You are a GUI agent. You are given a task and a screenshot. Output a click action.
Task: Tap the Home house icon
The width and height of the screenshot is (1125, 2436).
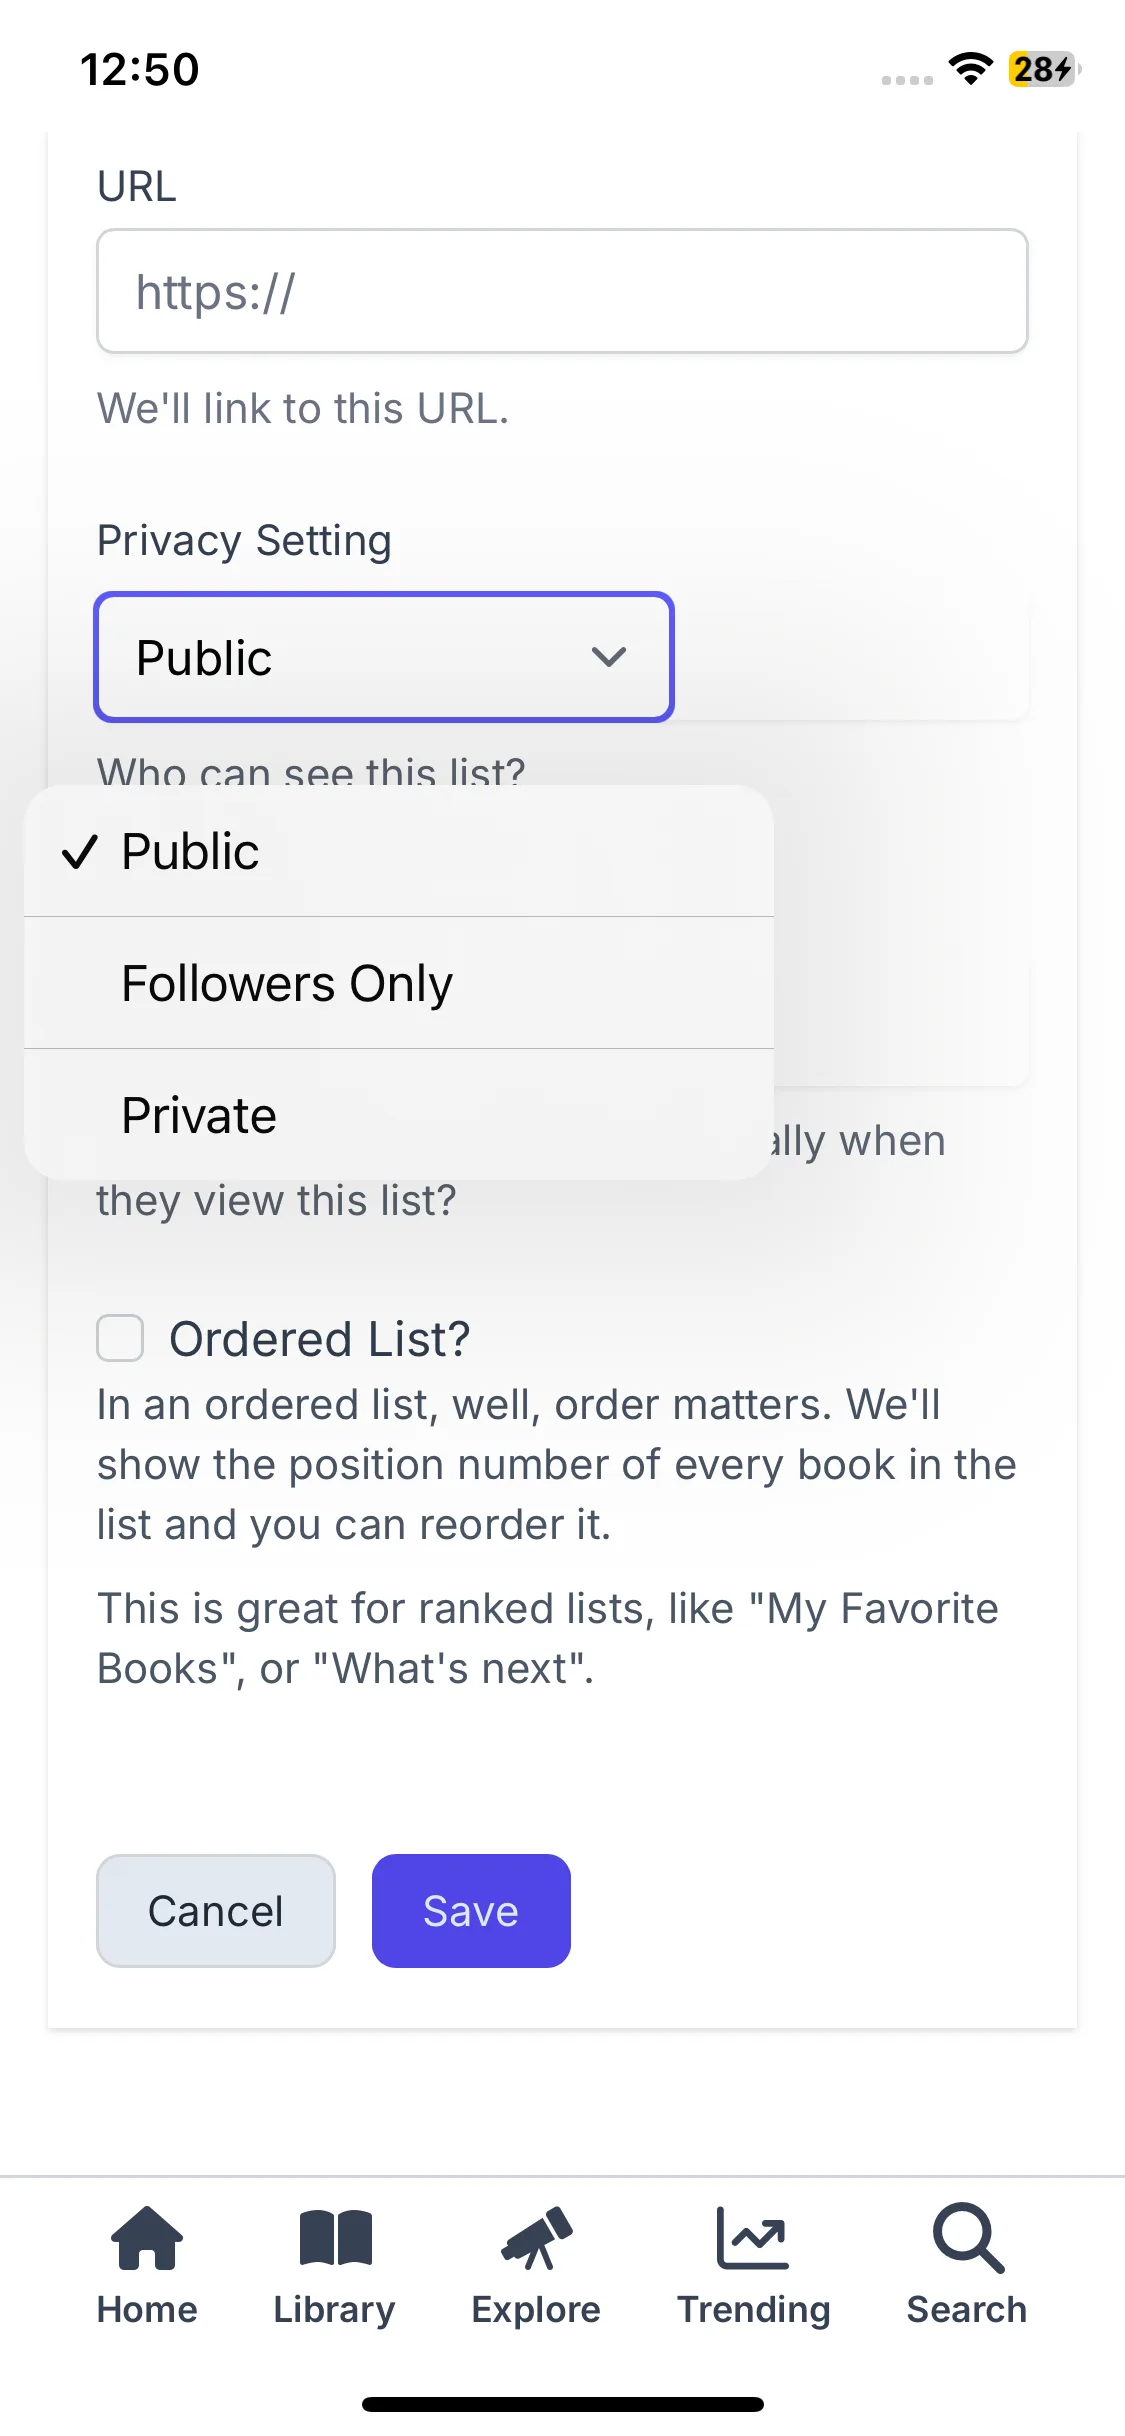pos(146,2238)
